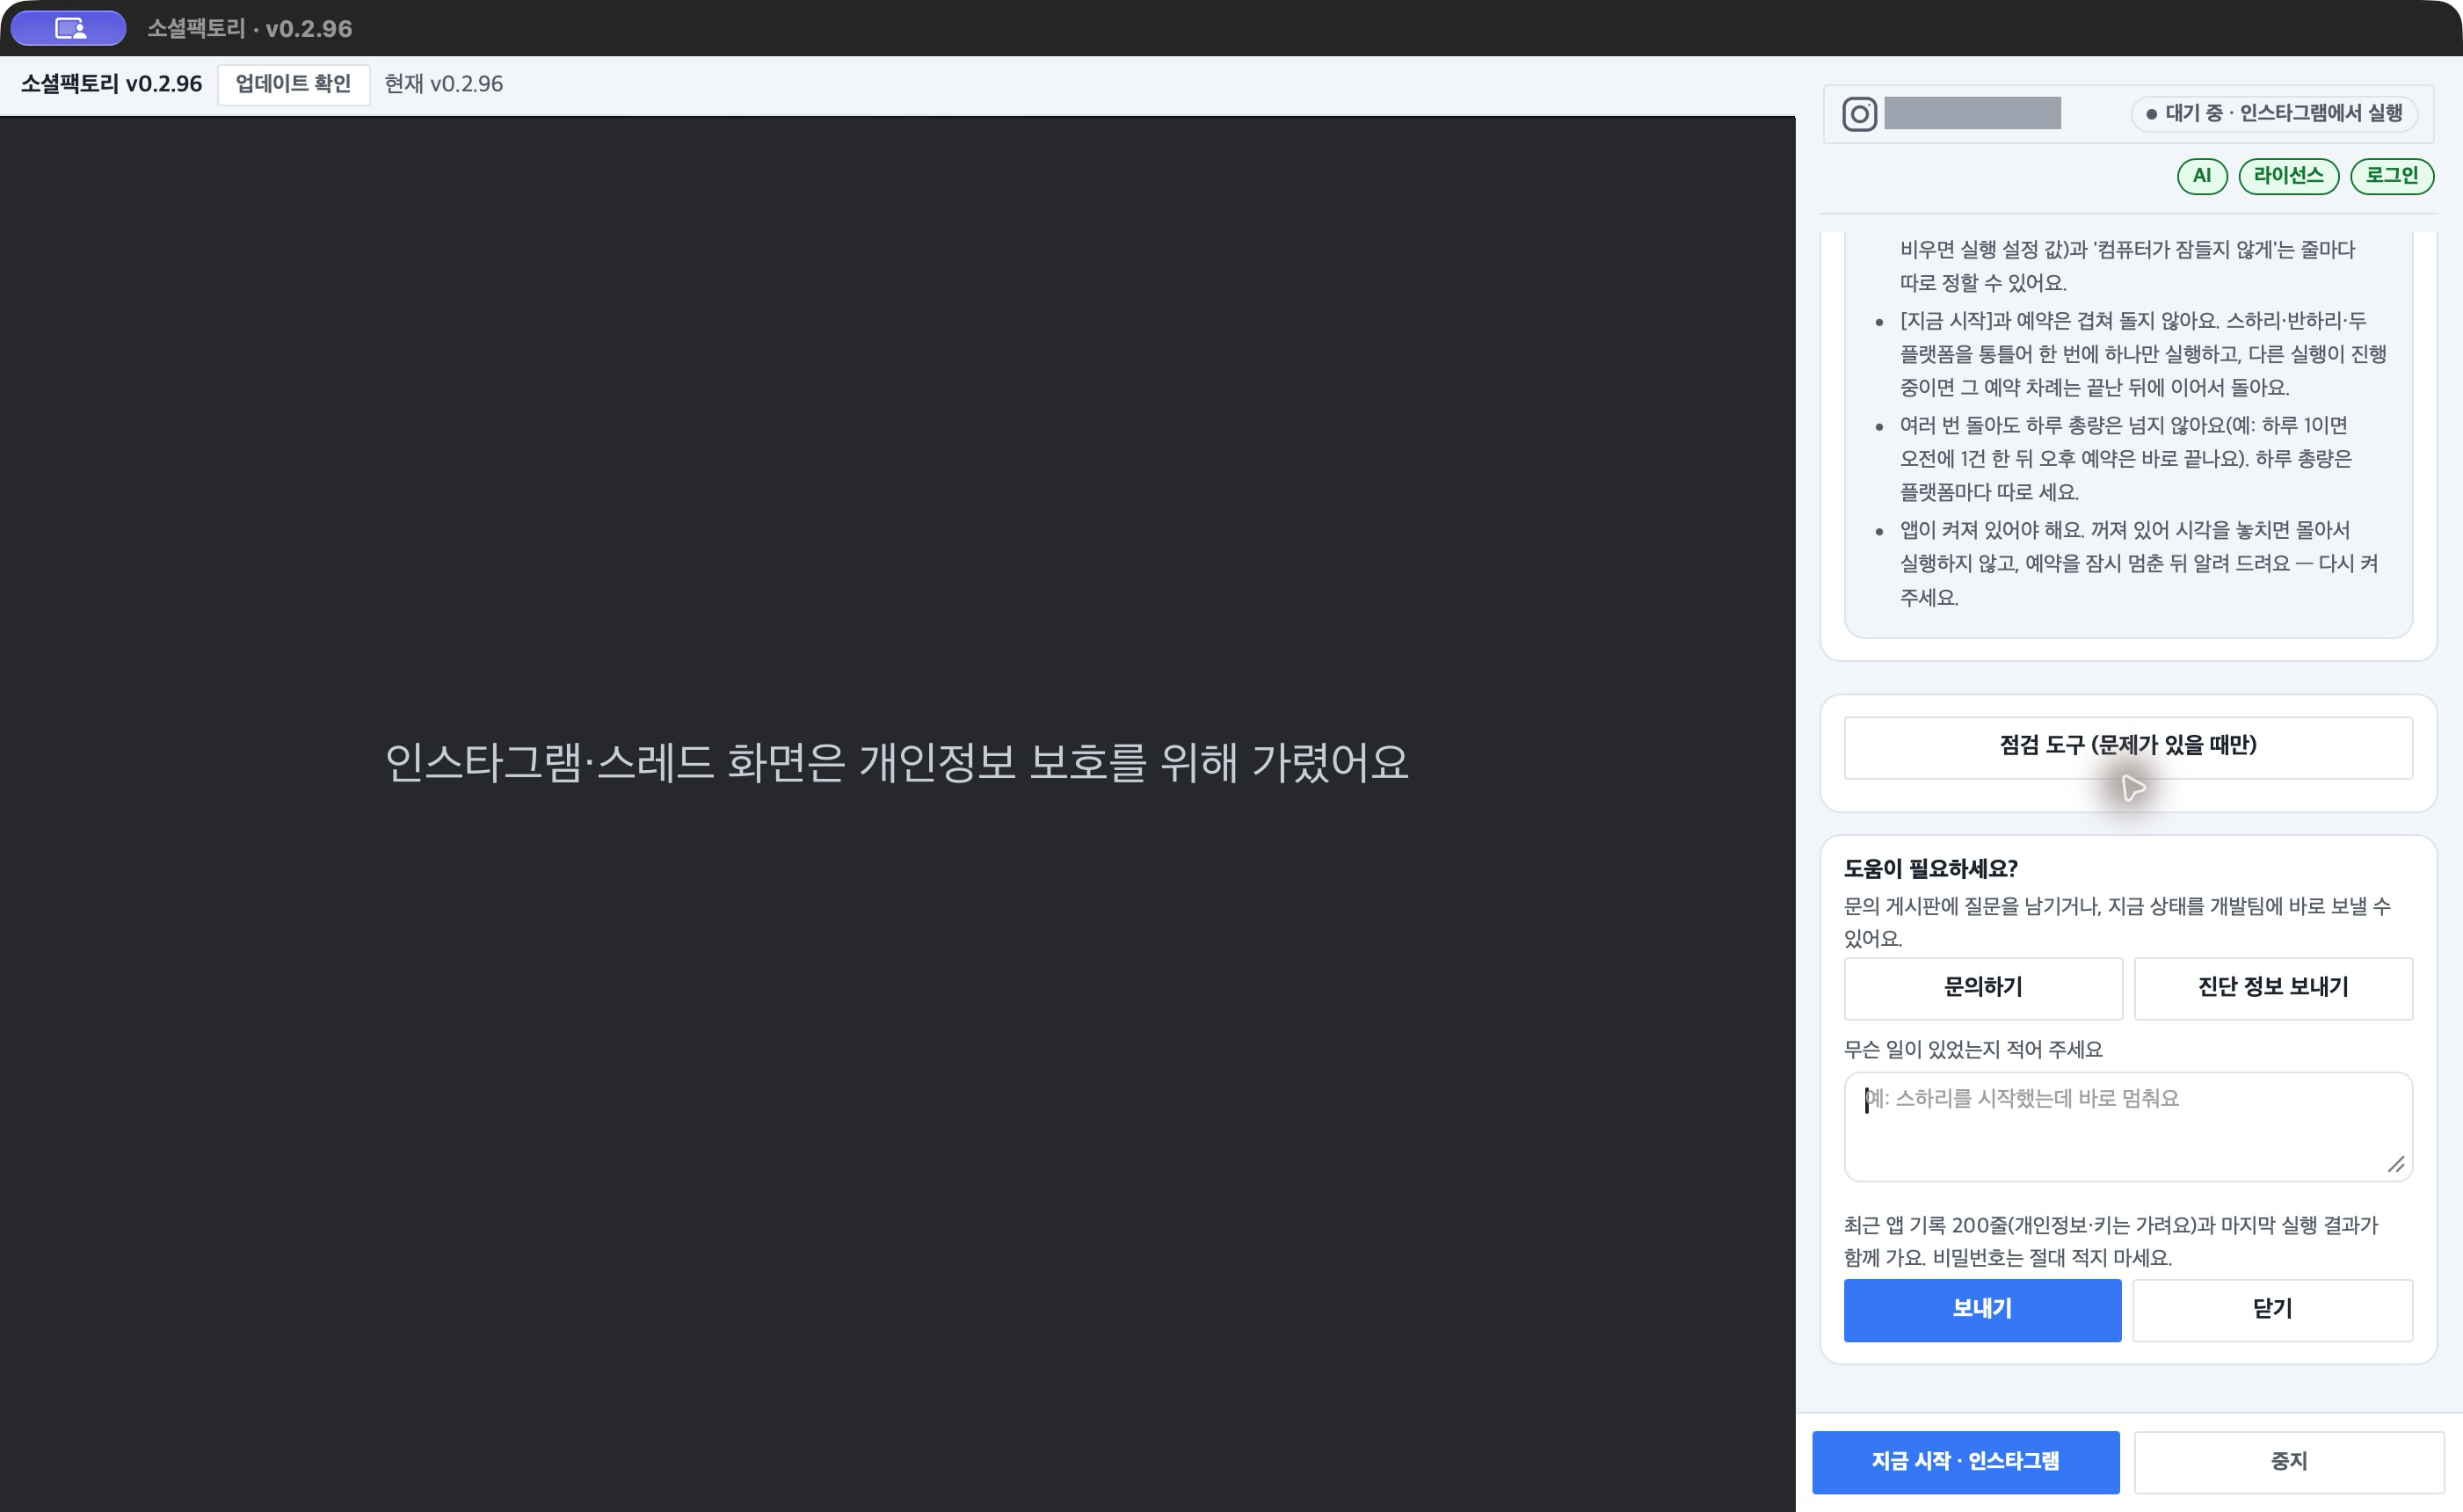Click the 진단 정보 보내기 button
2463x1512 pixels.
(x=2273, y=987)
